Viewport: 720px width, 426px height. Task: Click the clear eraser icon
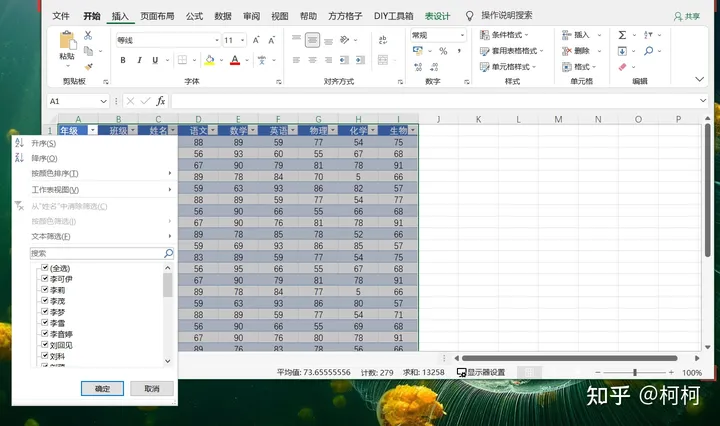[622, 67]
